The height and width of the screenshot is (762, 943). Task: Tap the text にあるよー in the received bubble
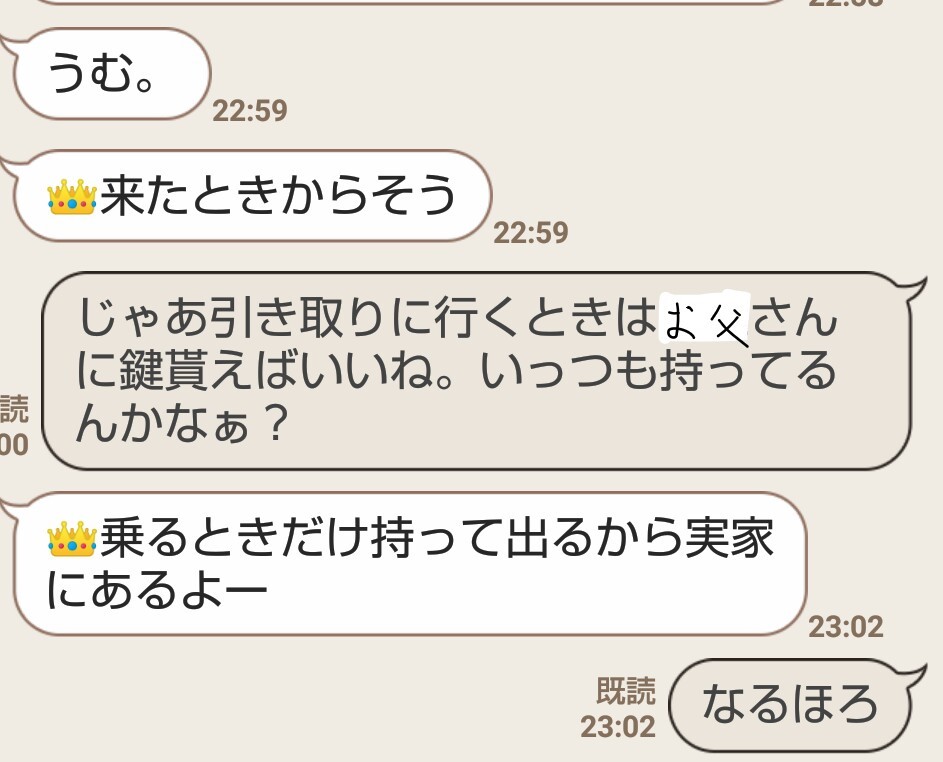[x=156, y=590]
